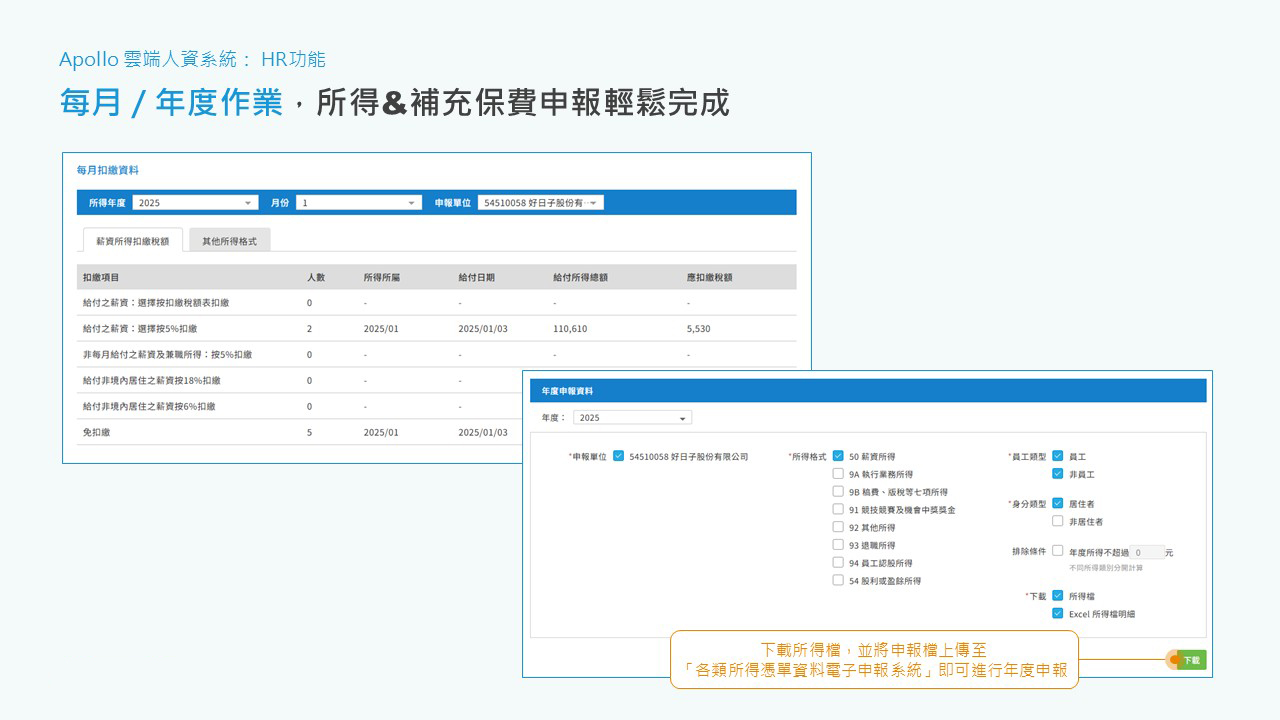Switch to the 其他所得格式 tab

point(231,239)
